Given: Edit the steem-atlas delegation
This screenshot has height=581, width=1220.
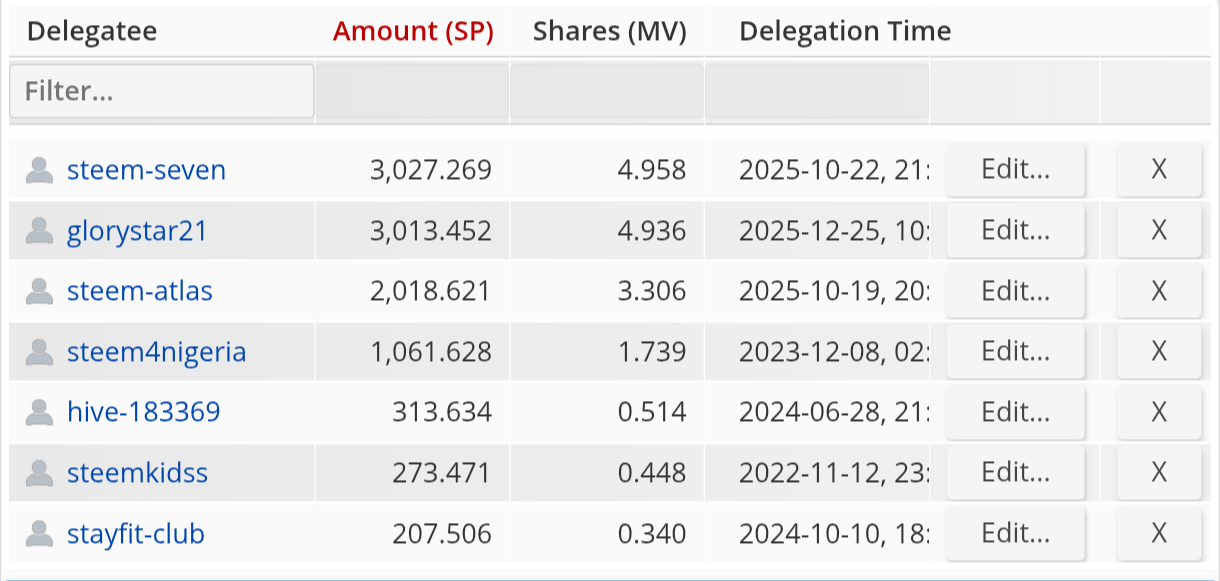Looking at the screenshot, I should coord(1015,291).
